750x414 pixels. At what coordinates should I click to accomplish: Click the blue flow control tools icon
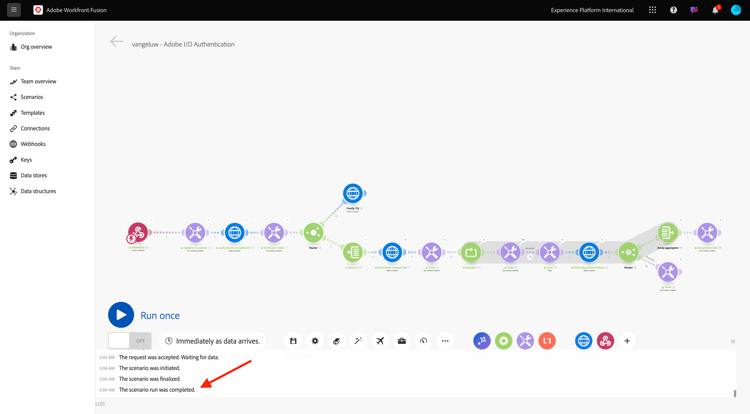482,341
